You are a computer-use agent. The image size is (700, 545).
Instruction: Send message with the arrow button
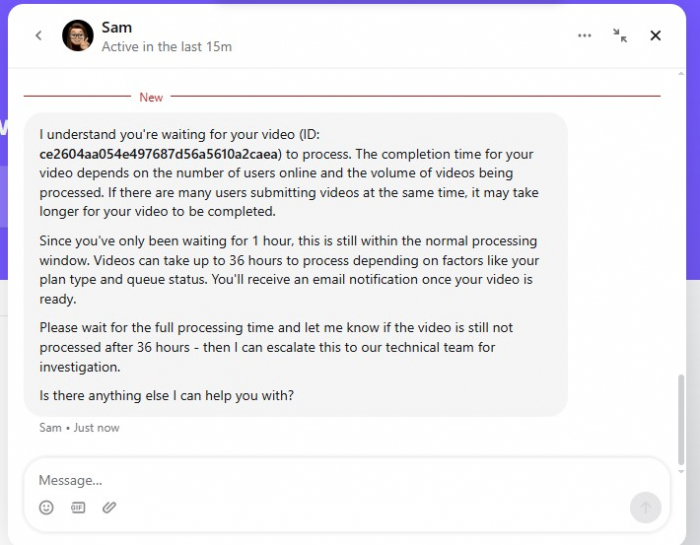(x=646, y=508)
